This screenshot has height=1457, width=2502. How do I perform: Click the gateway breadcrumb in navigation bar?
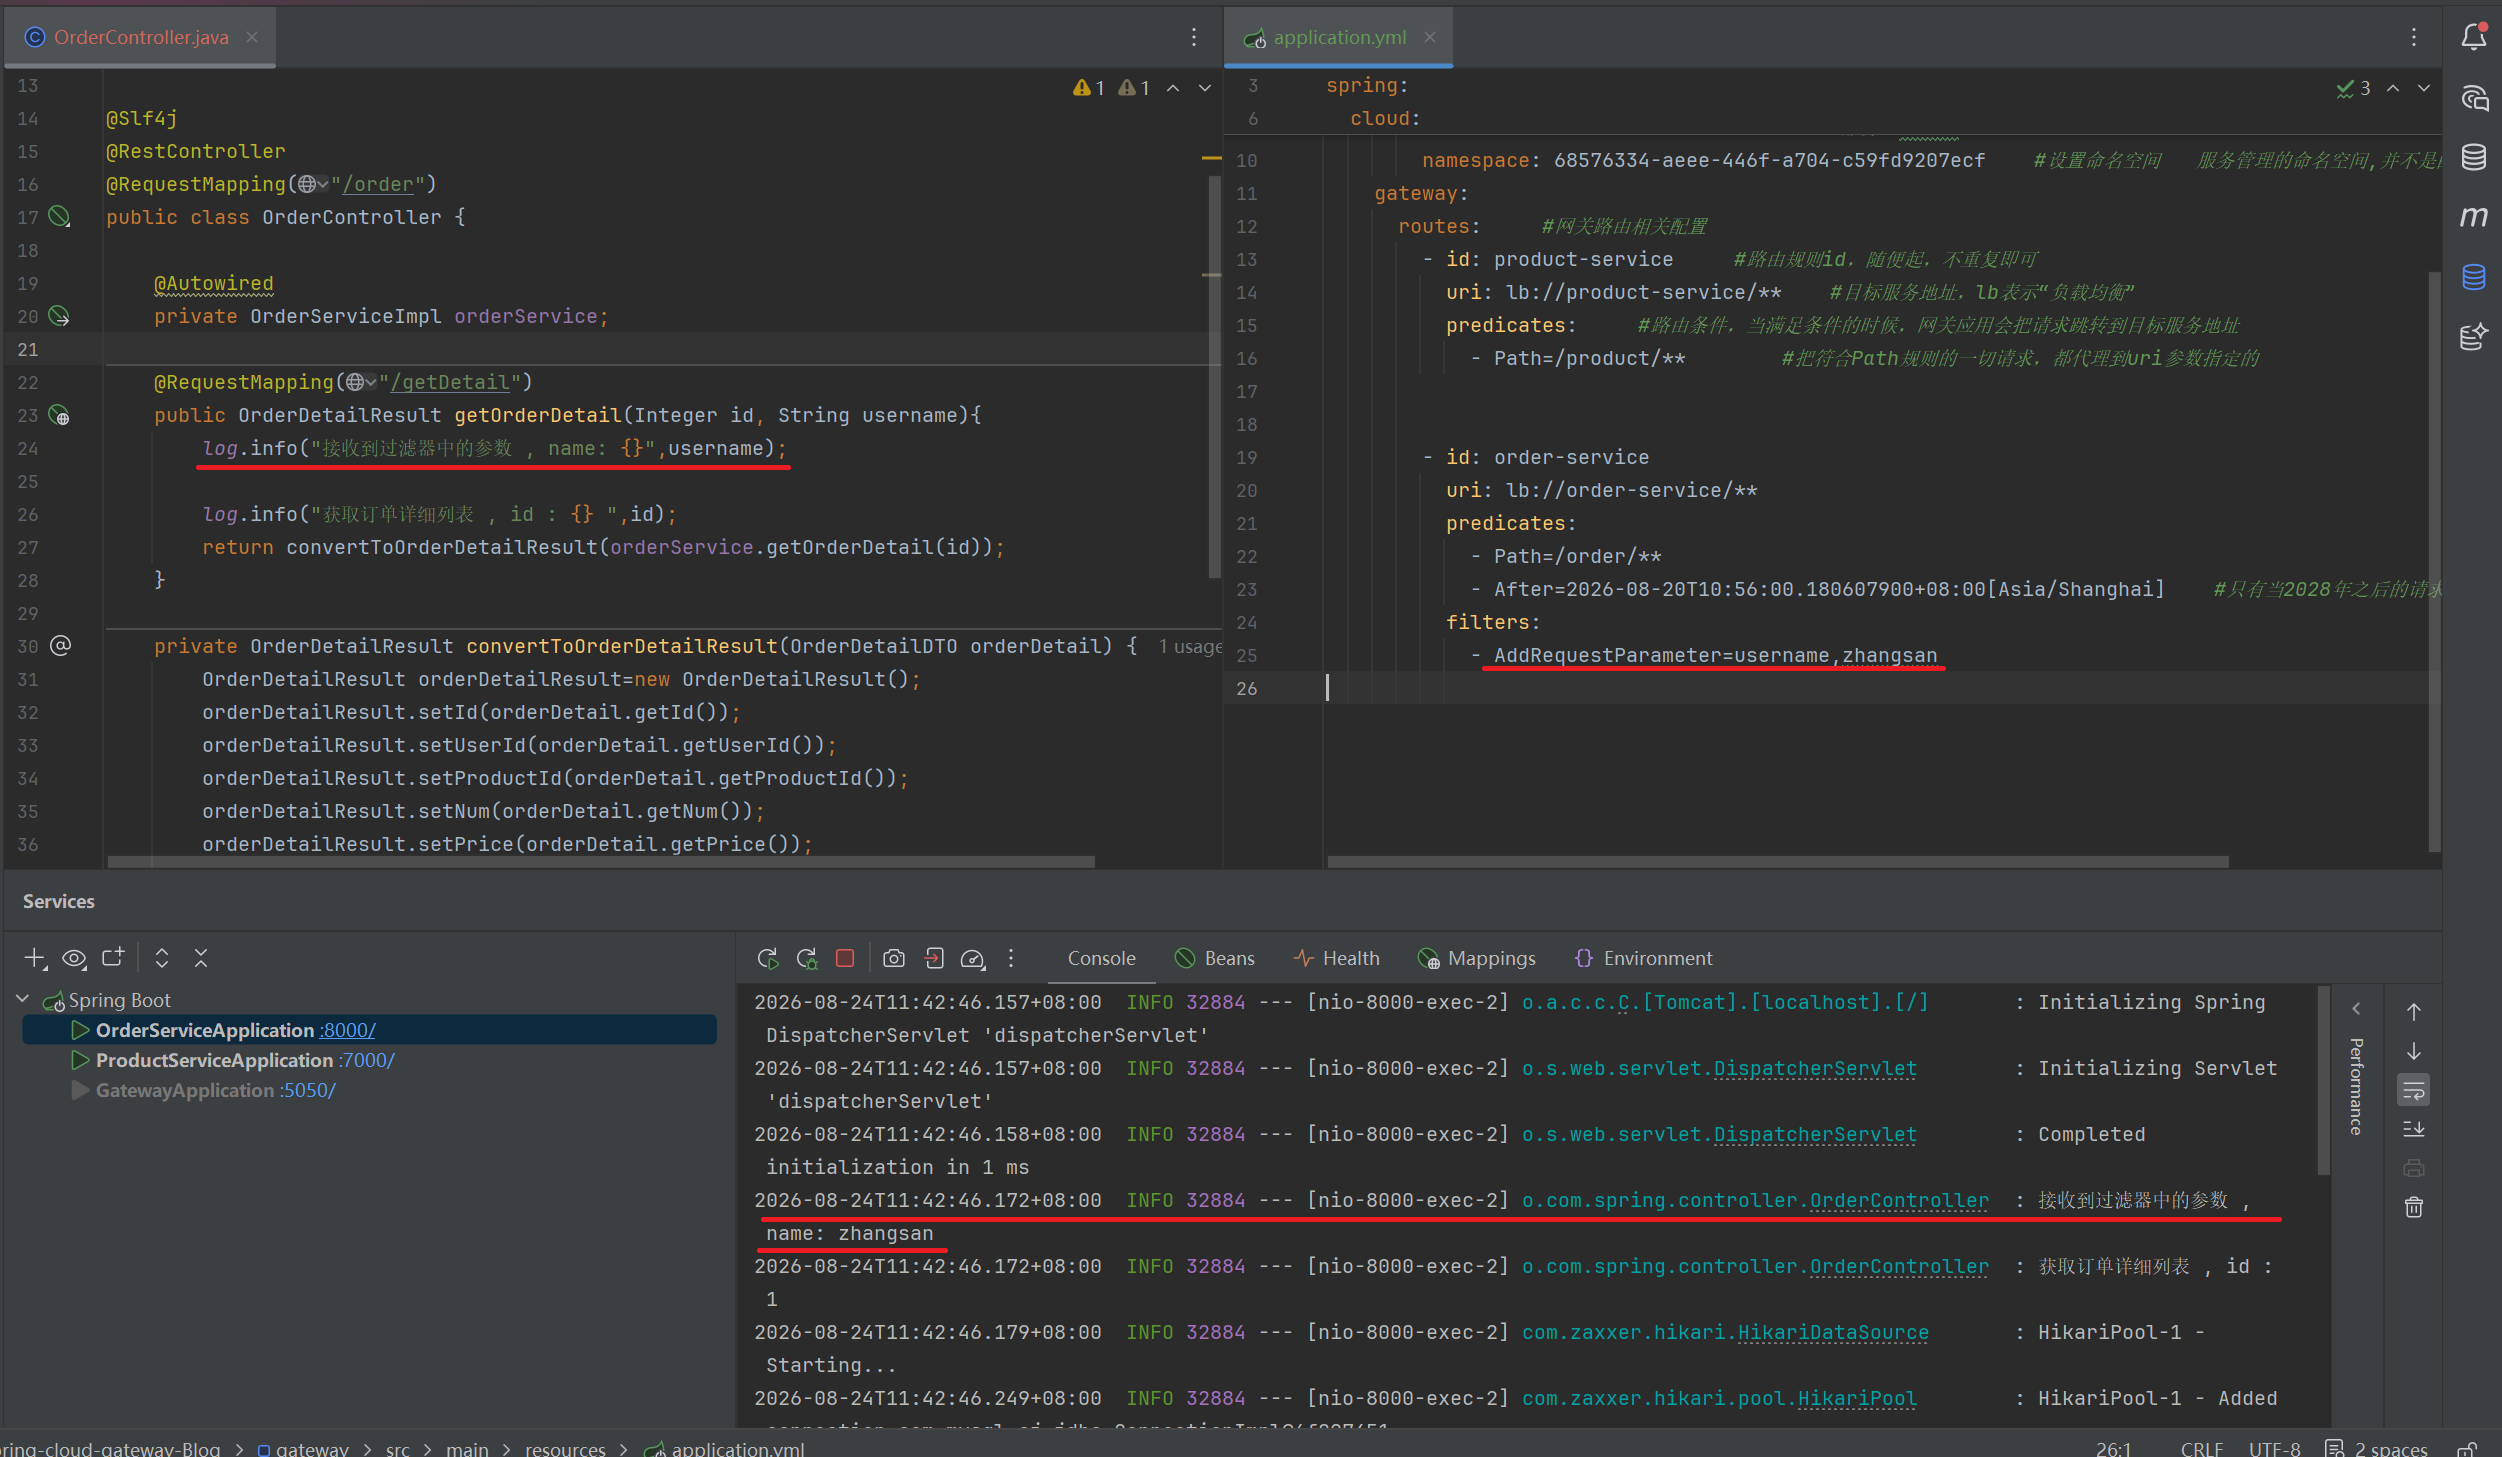[x=303, y=1448]
